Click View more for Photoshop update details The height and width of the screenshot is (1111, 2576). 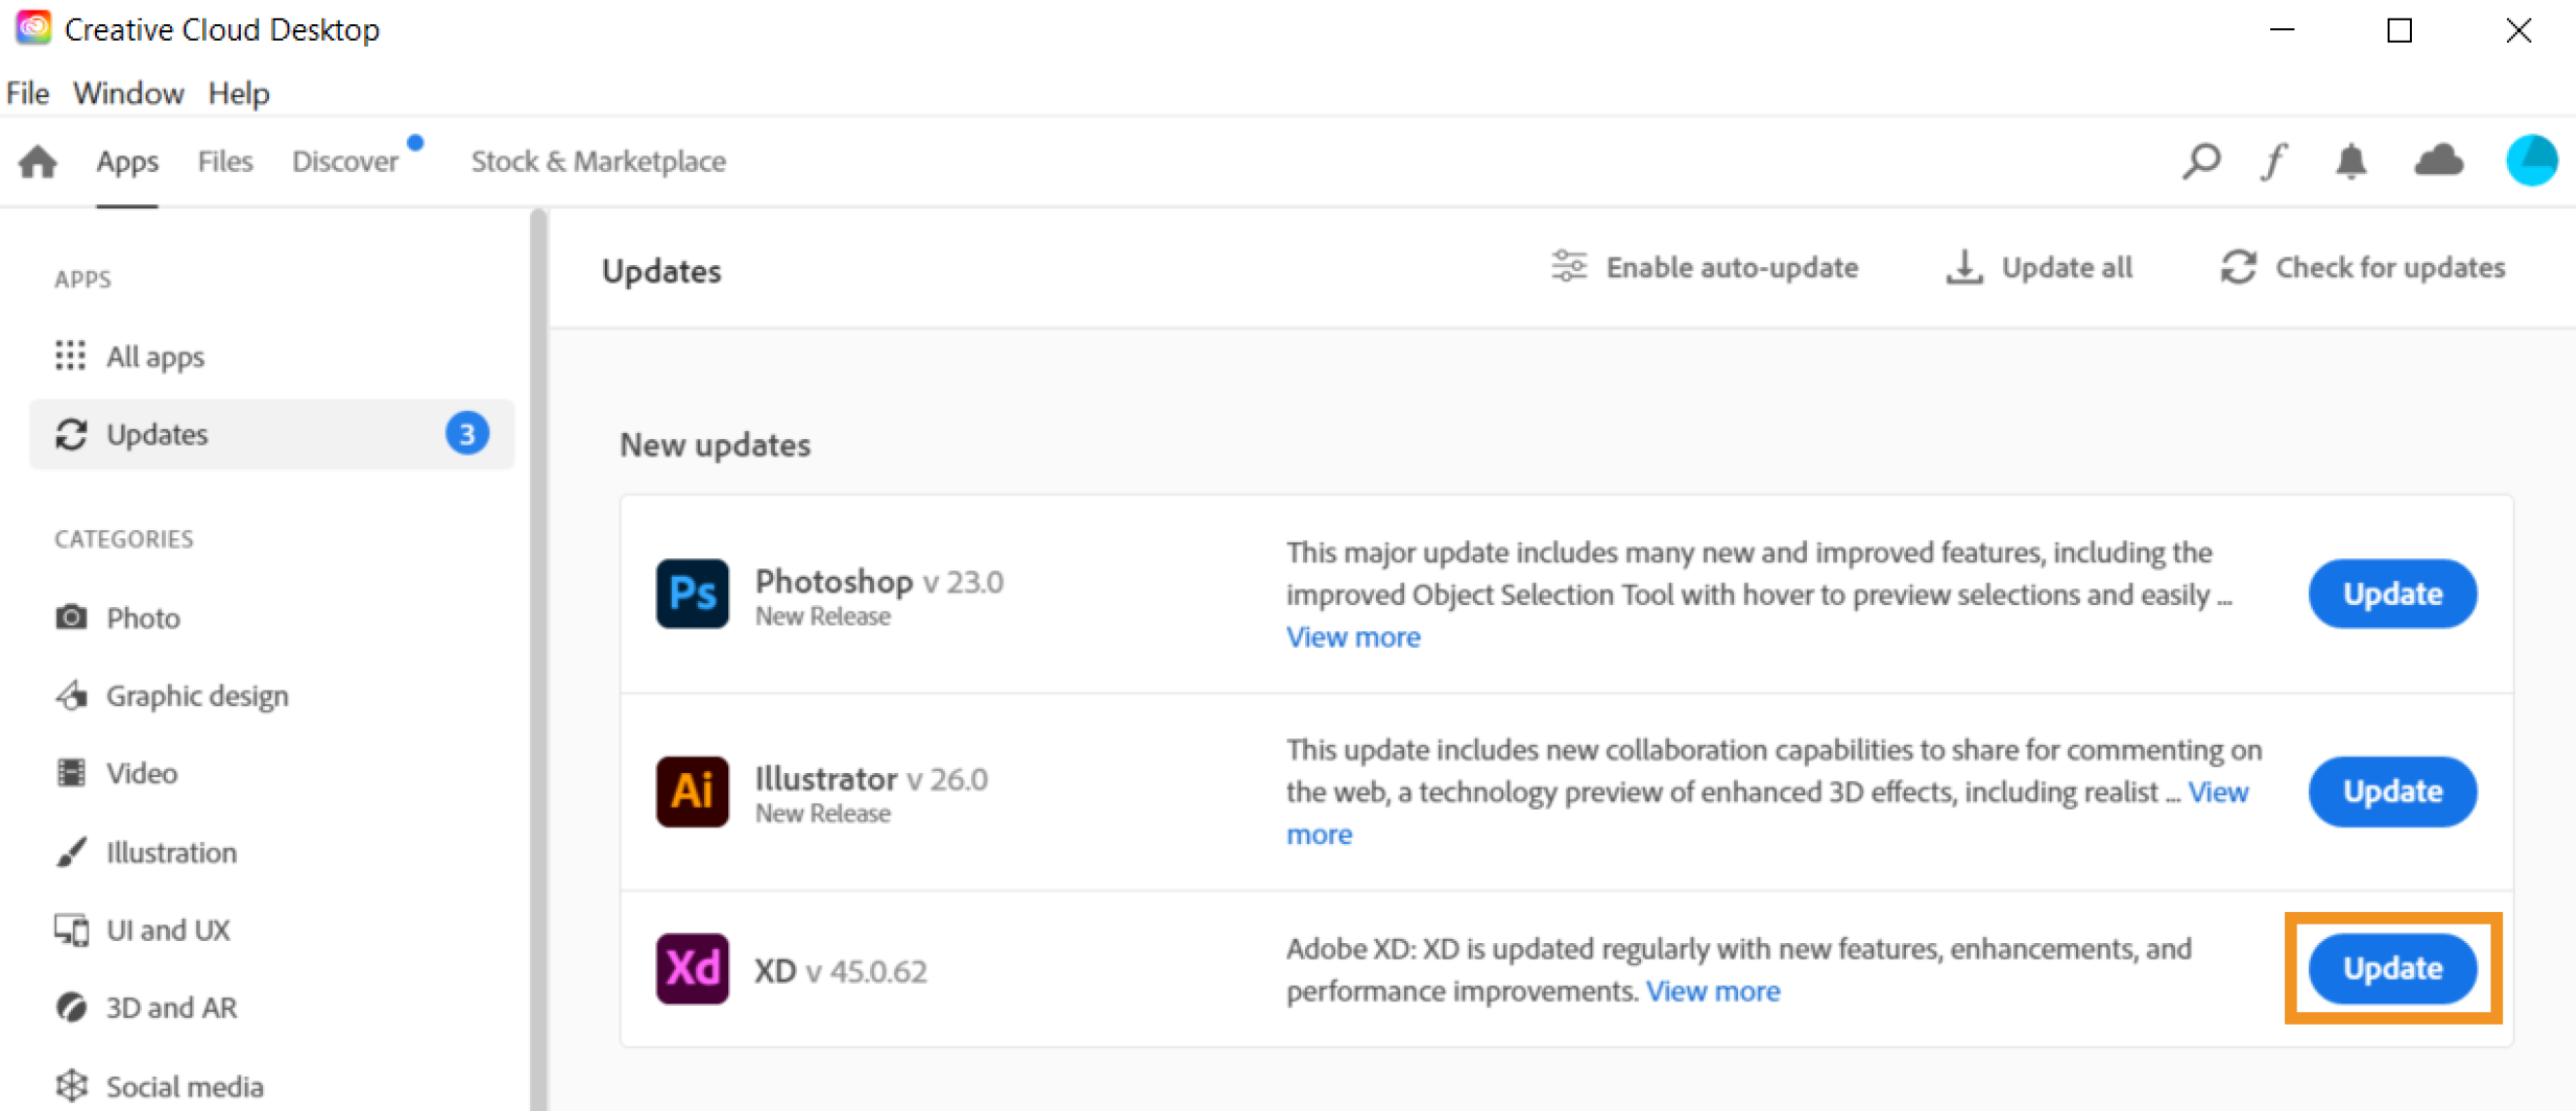[x=1353, y=636]
